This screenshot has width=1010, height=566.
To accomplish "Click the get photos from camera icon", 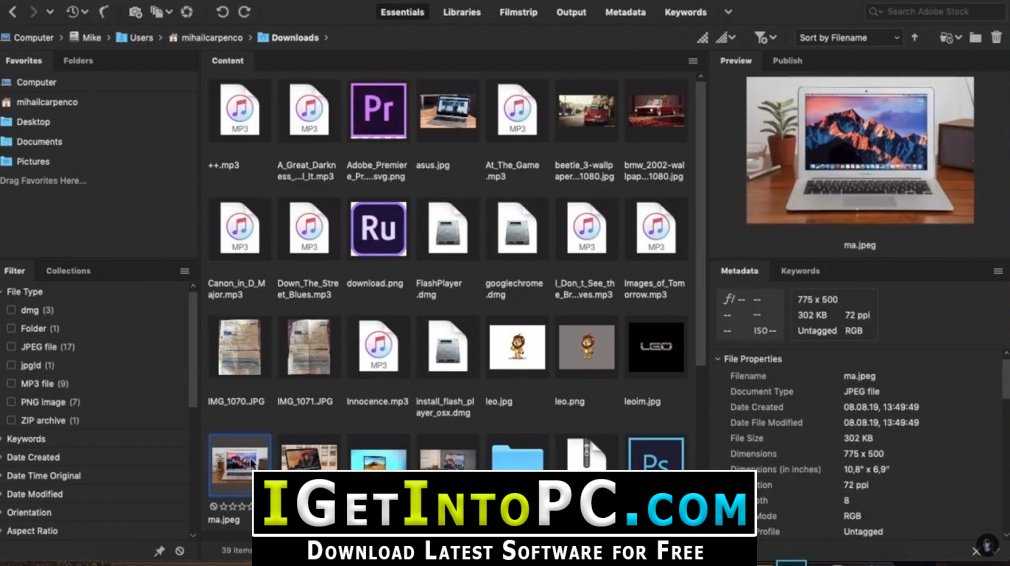I will (x=135, y=12).
